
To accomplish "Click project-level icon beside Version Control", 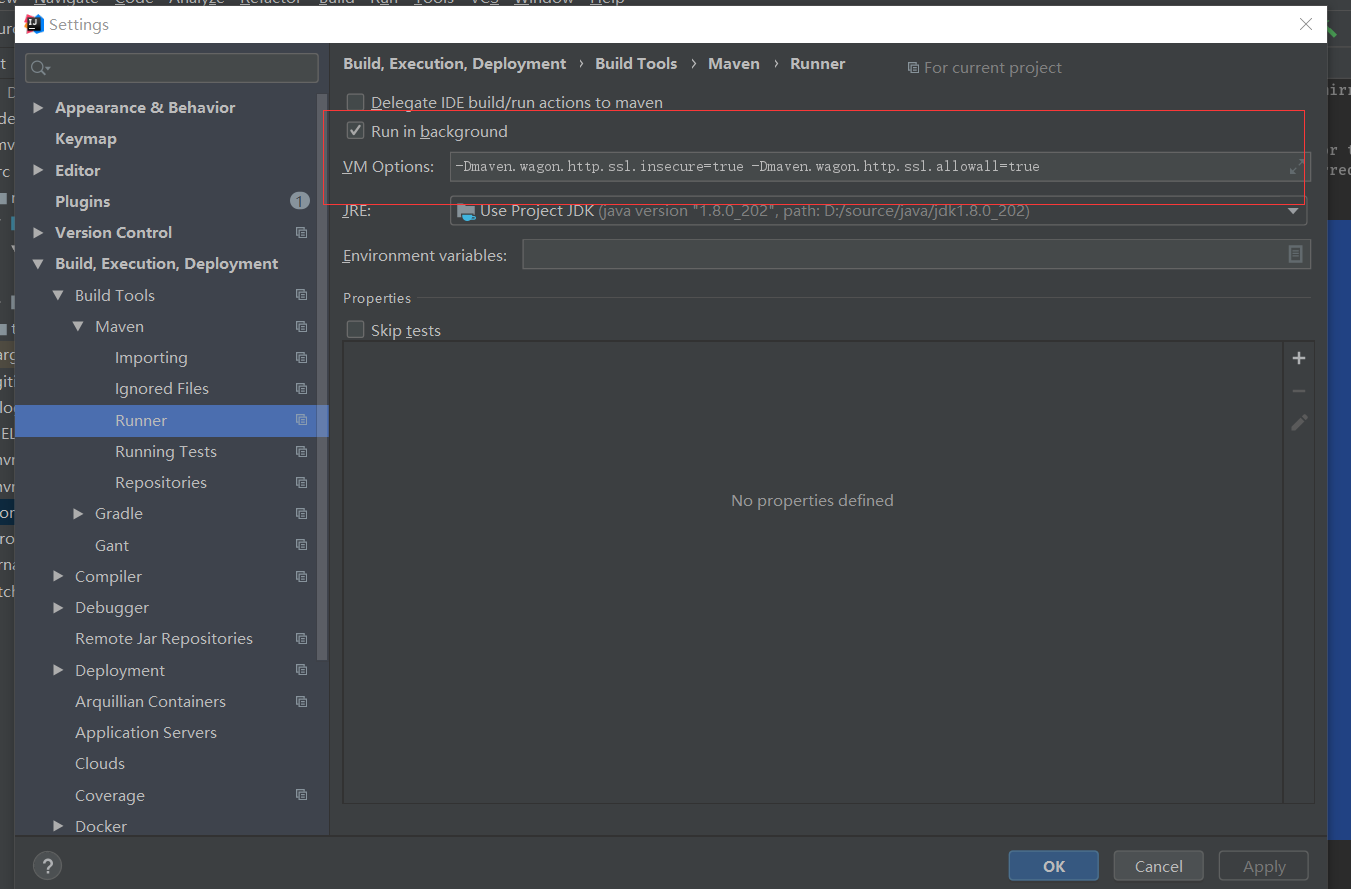I will (301, 233).
